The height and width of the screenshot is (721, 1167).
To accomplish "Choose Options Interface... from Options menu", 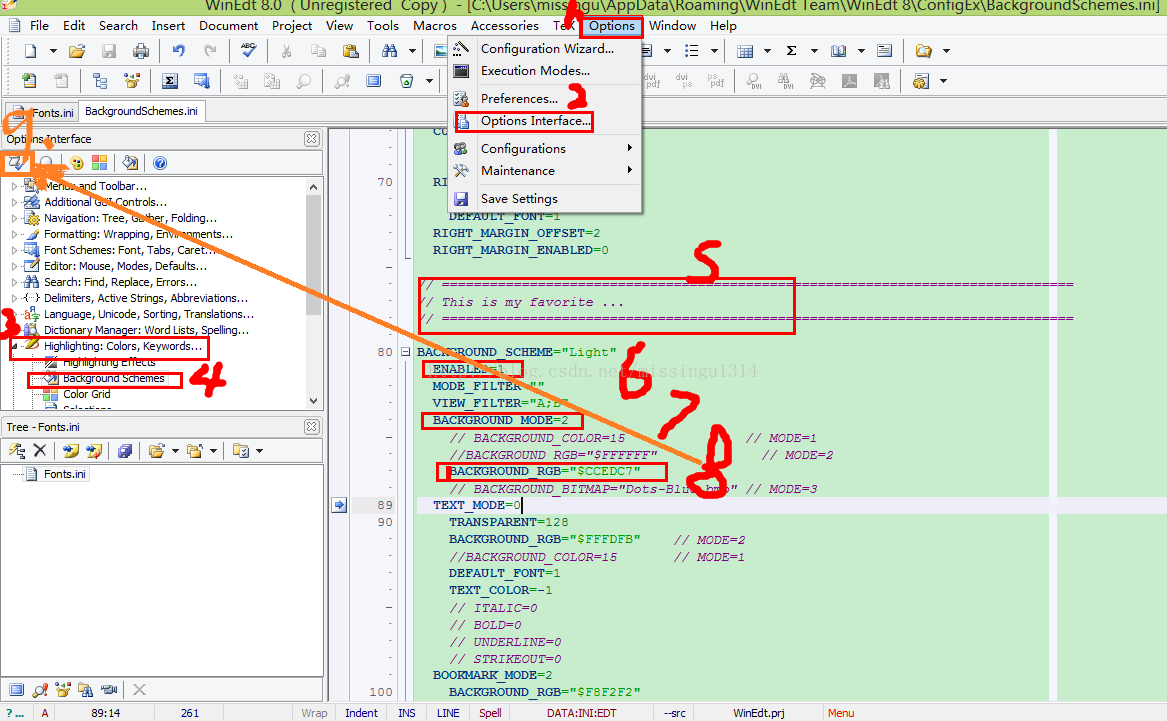I will coord(544,121).
